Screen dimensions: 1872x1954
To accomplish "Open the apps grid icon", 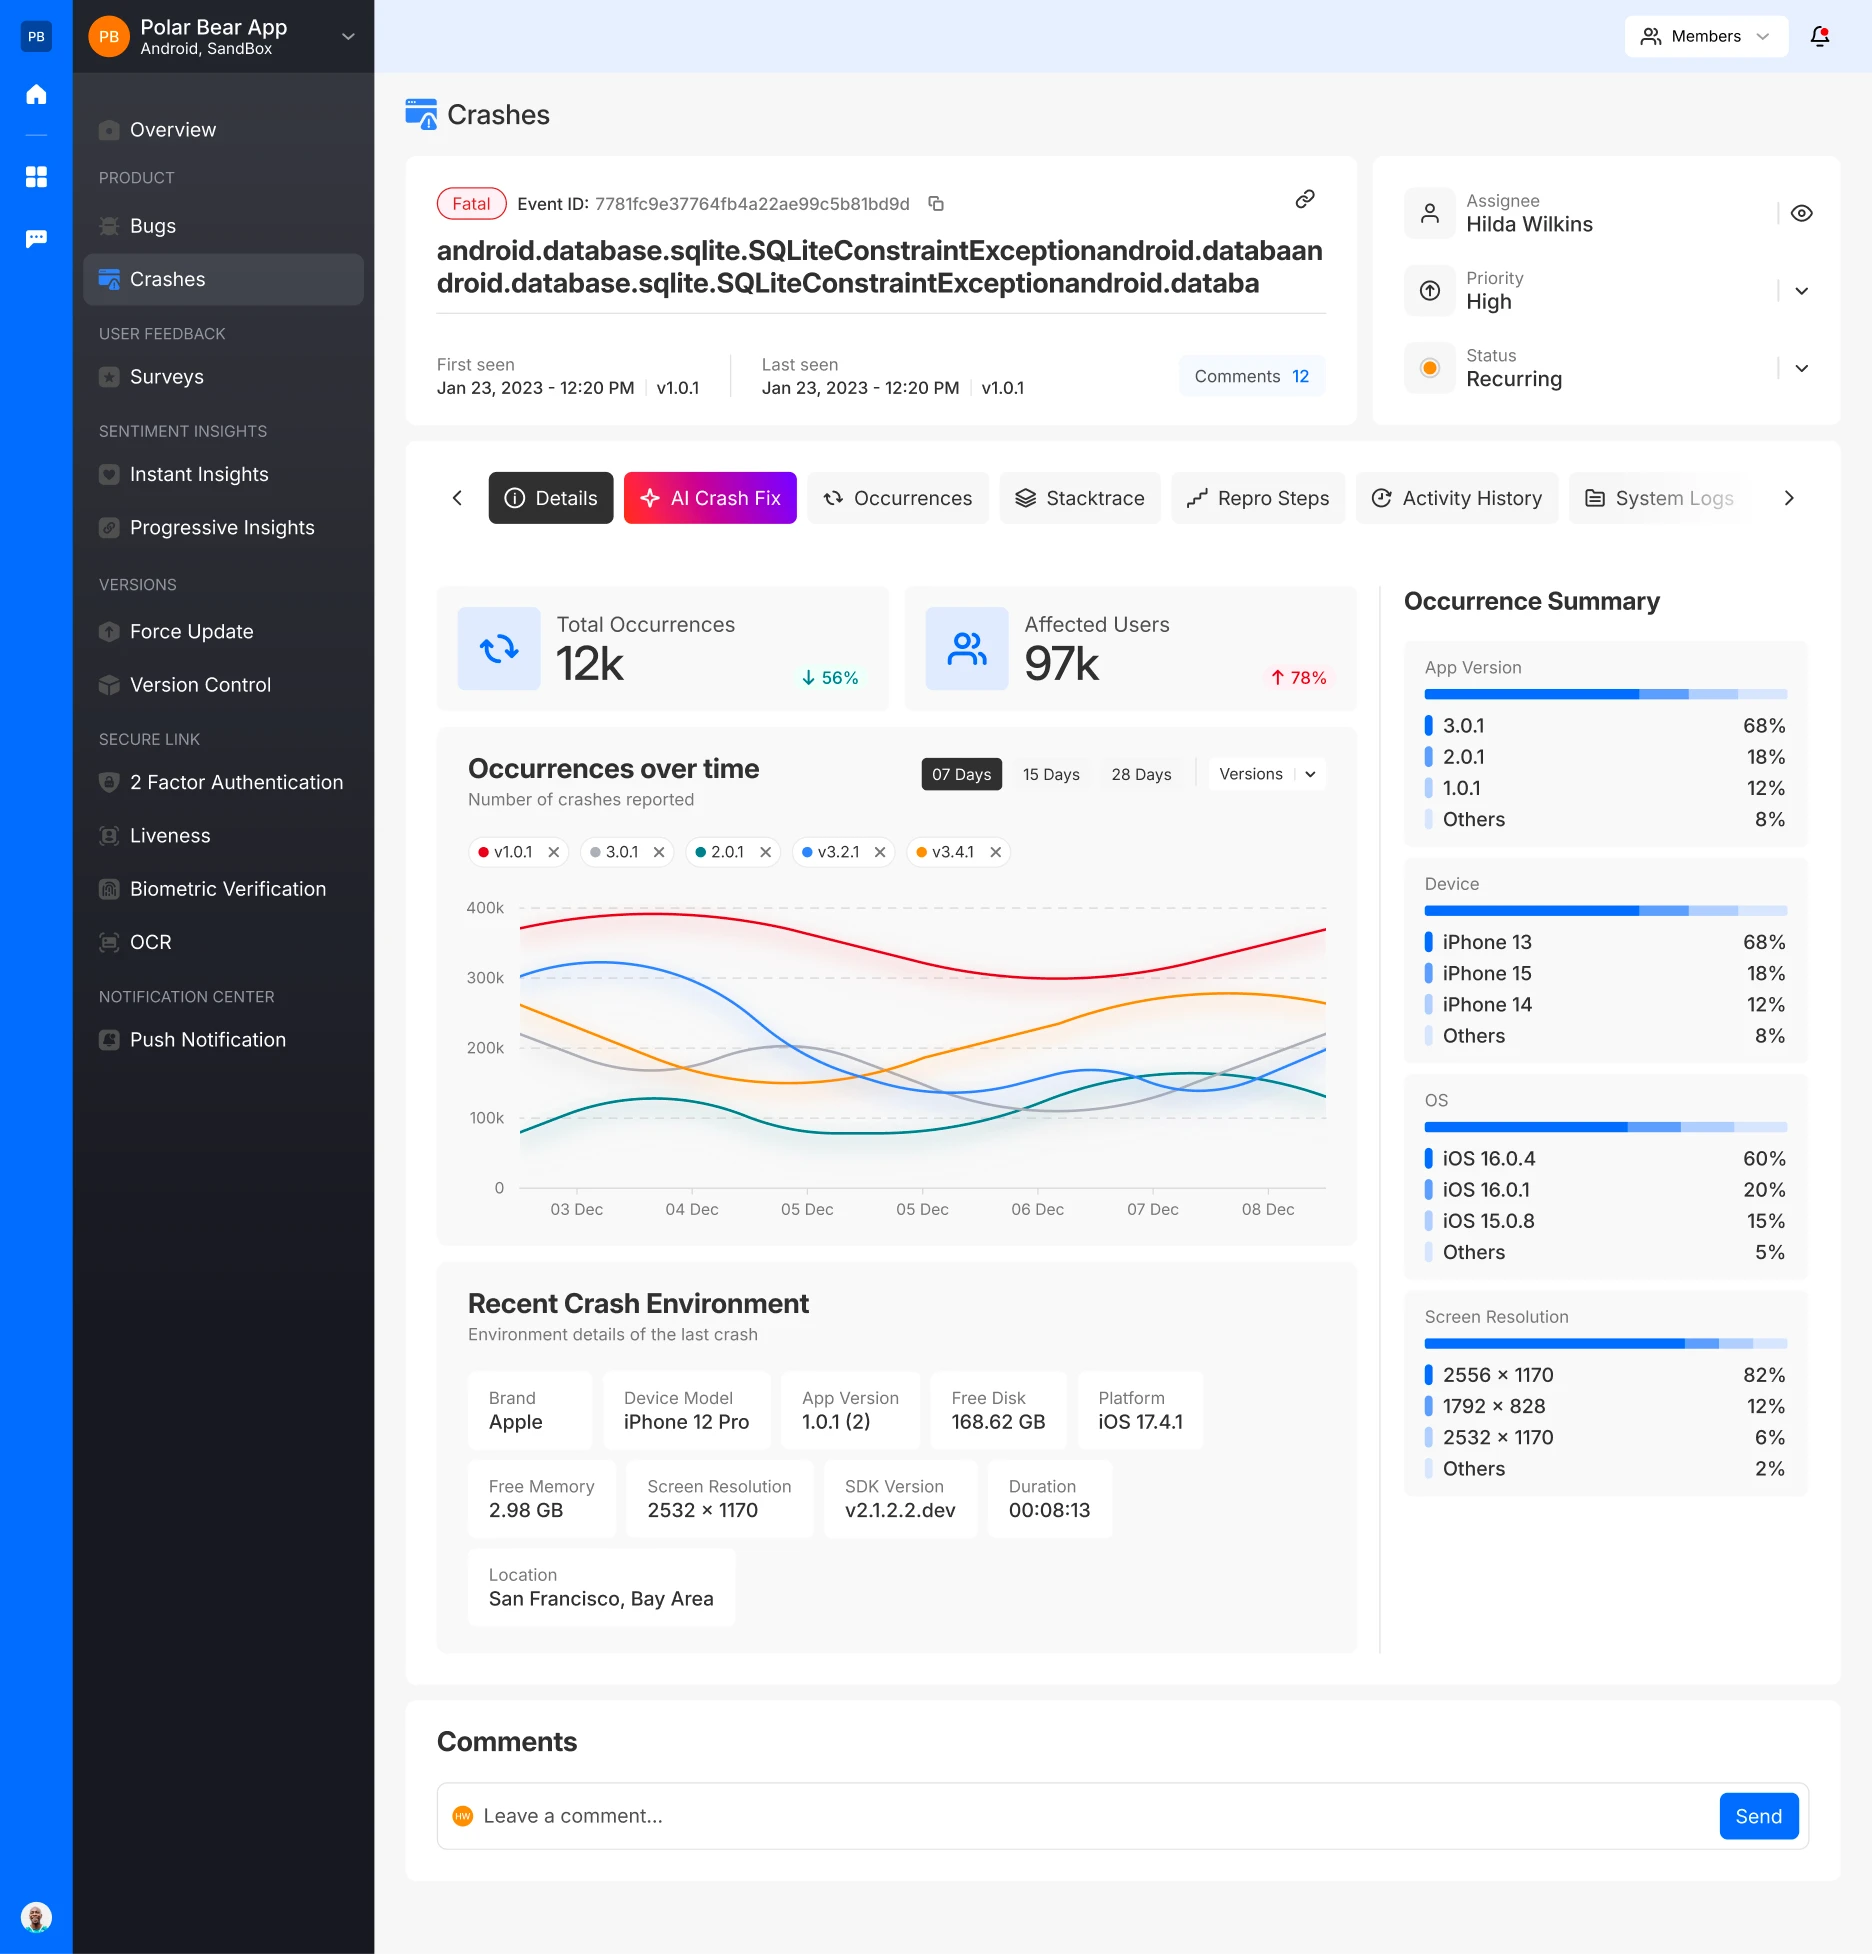I will coord(36,177).
